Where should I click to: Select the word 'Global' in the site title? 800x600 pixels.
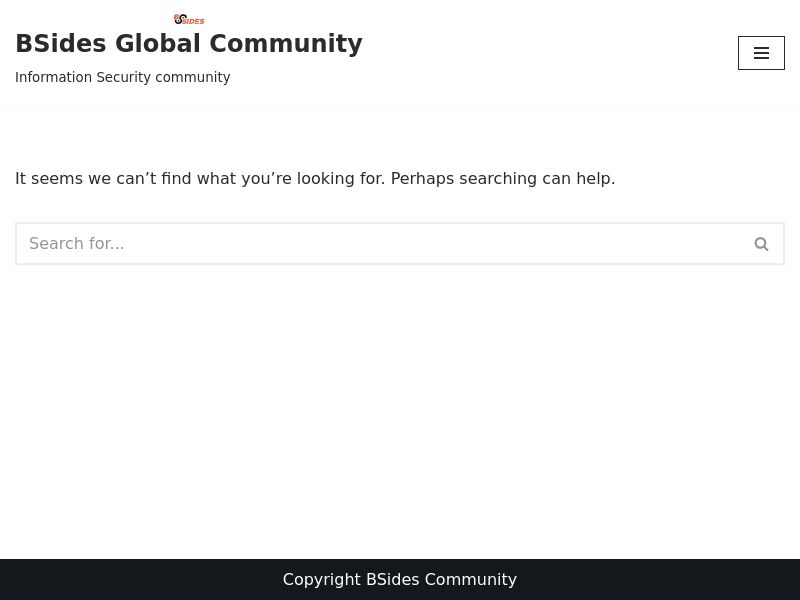tap(157, 44)
